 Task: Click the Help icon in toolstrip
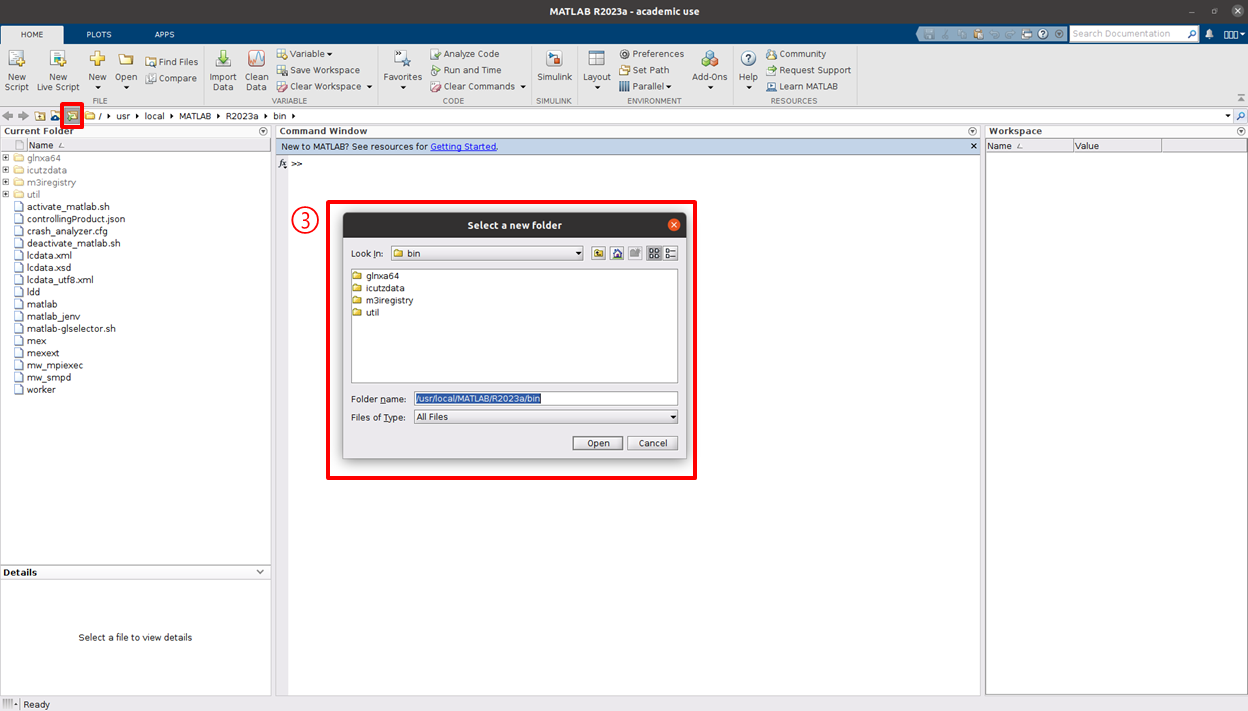point(748,60)
